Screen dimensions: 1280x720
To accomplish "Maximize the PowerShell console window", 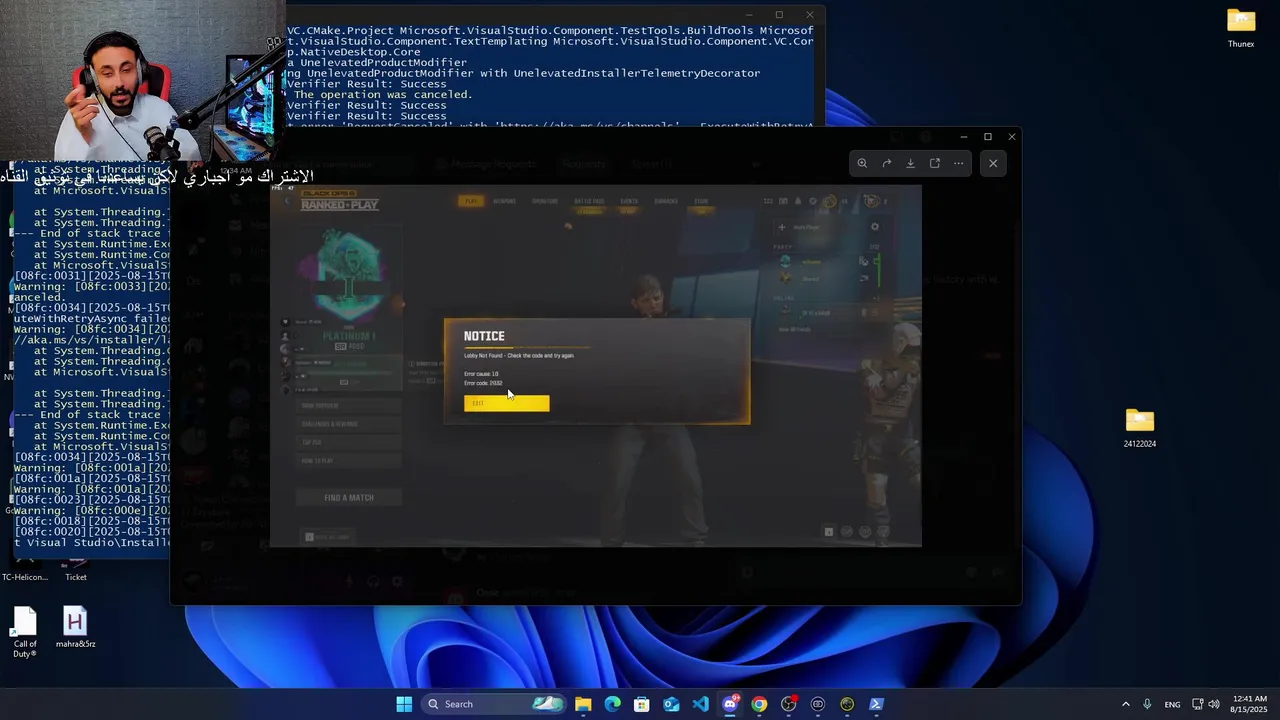I will pyautogui.click(x=779, y=15).
